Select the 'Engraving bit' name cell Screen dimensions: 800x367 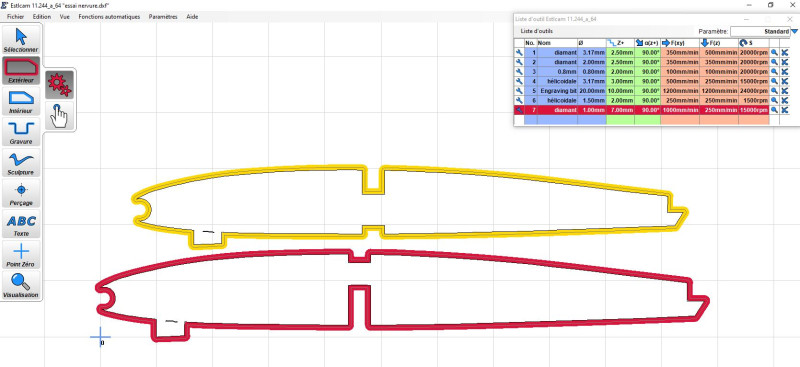[x=557, y=91]
